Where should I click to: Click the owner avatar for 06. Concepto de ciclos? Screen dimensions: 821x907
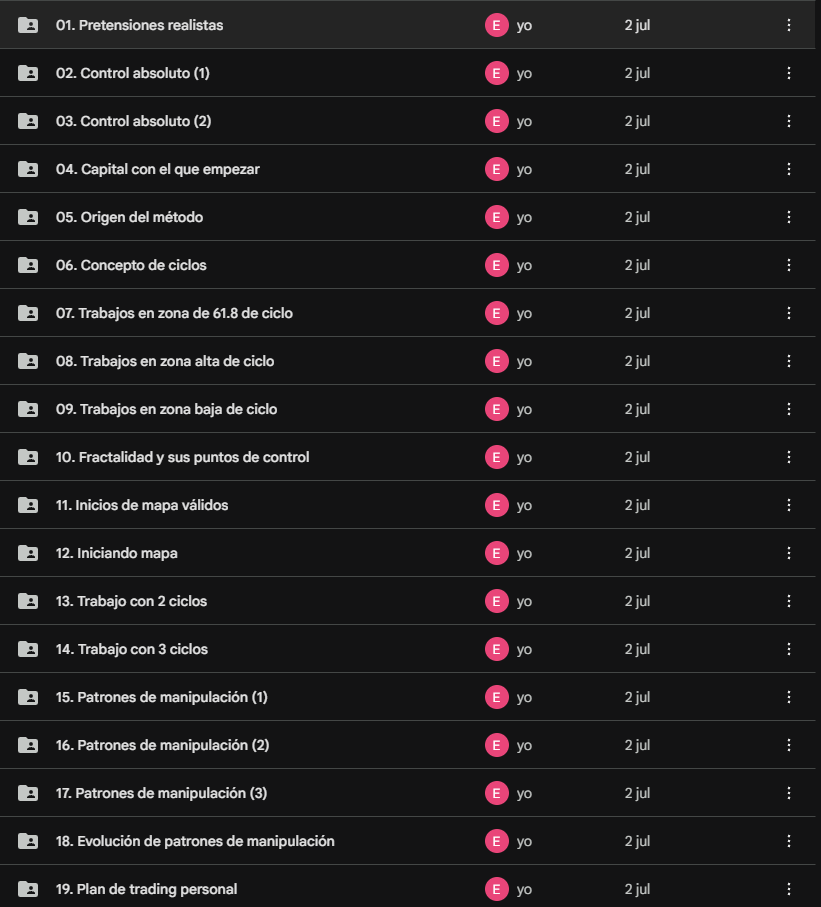click(x=496, y=265)
